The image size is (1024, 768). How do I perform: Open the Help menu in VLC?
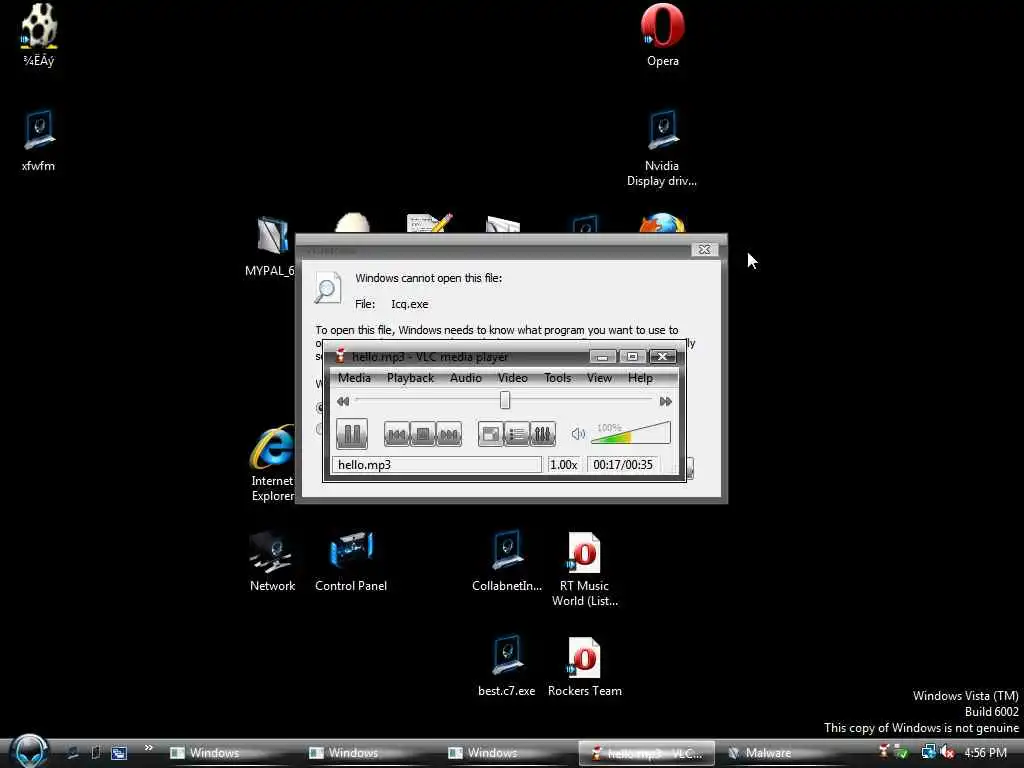point(641,377)
